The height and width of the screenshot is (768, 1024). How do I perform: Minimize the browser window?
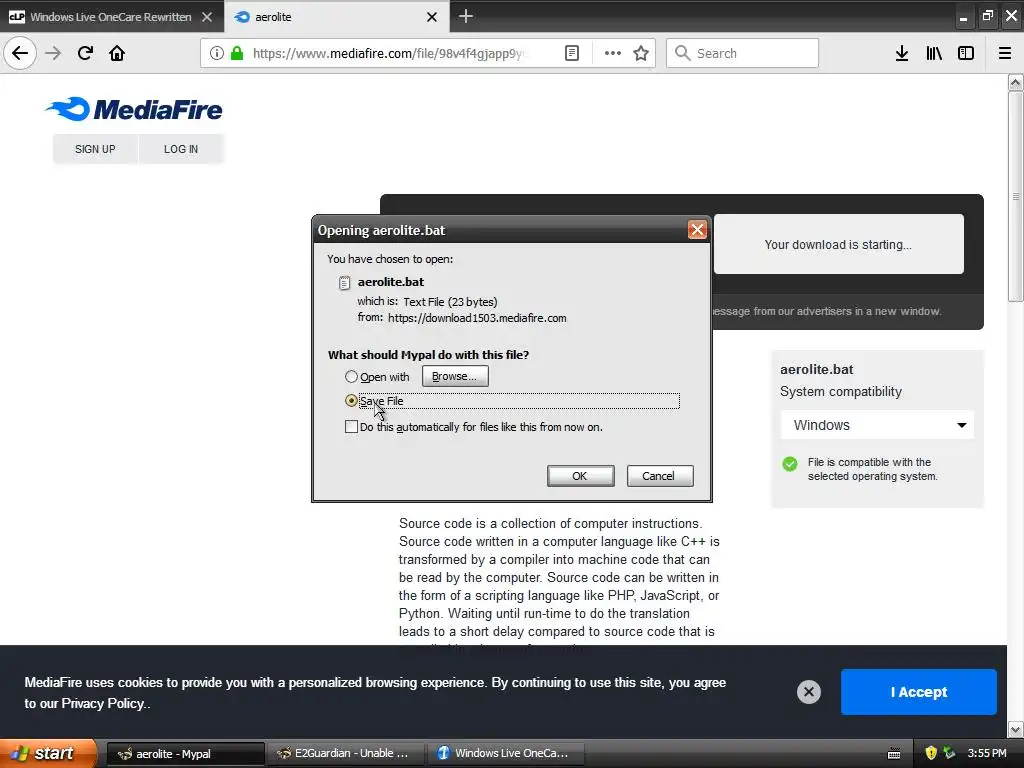pos(963,16)
